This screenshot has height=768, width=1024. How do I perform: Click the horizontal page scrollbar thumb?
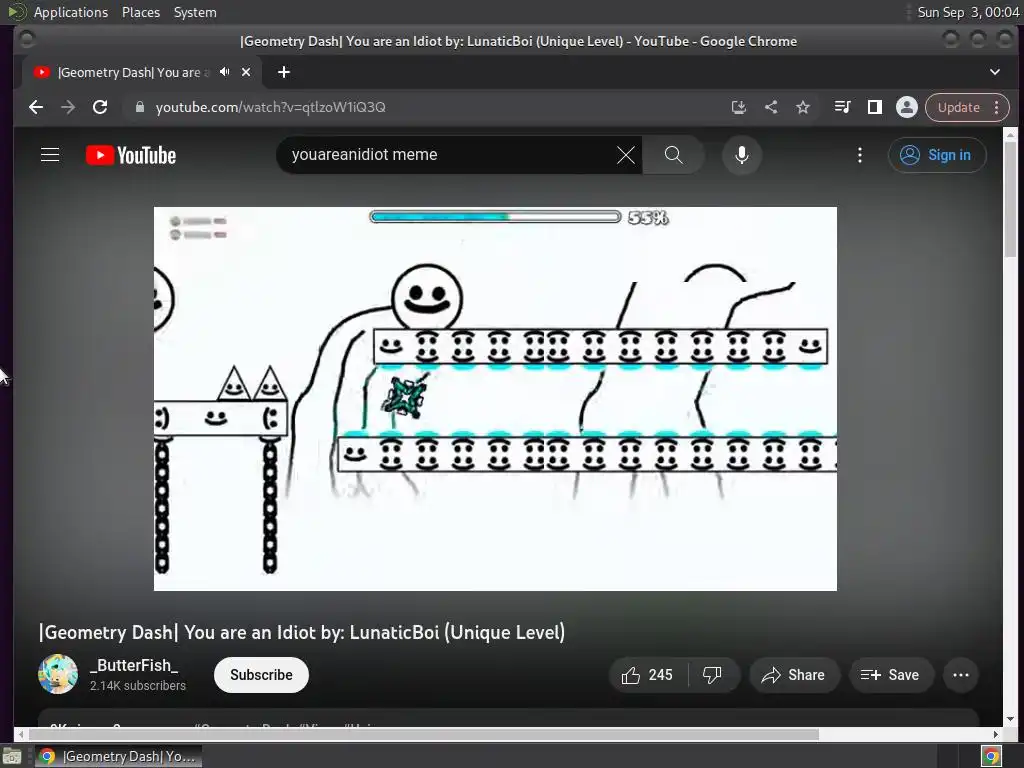coord(423,735)
